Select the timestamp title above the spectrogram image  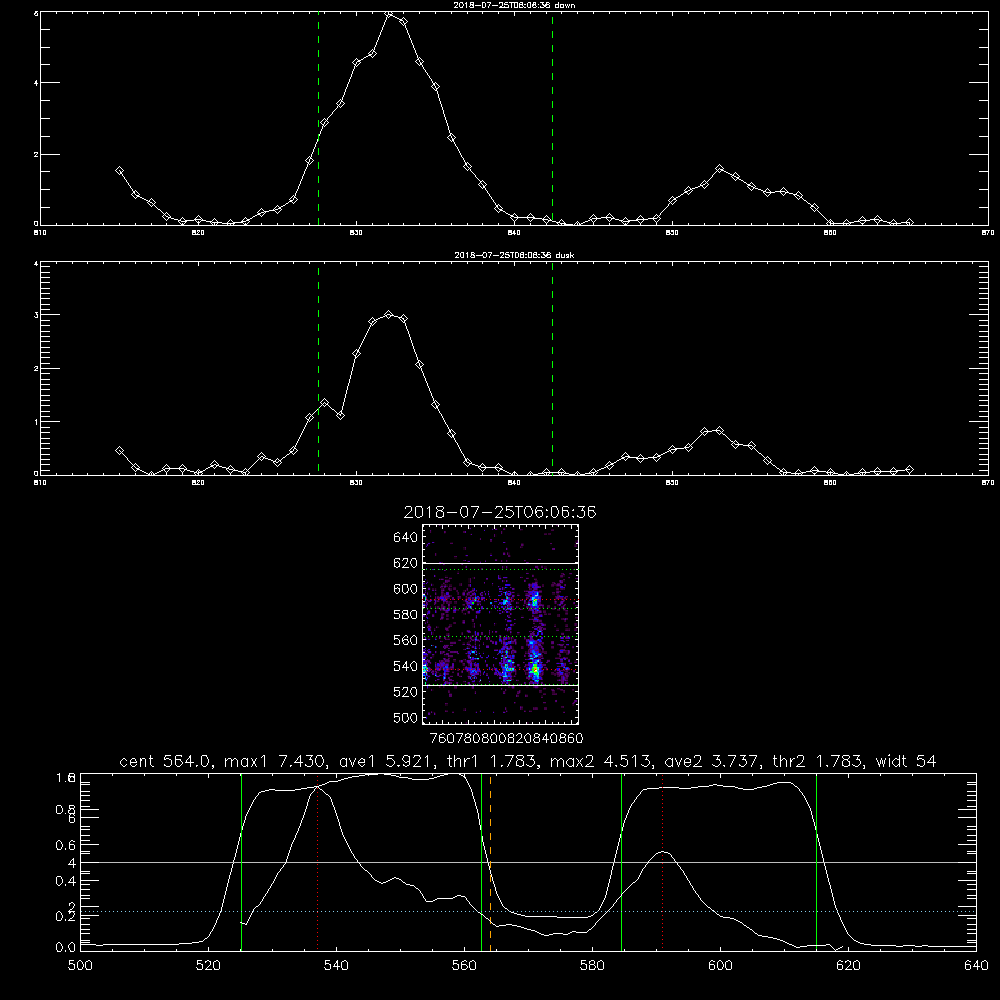(x=499, y=512)
